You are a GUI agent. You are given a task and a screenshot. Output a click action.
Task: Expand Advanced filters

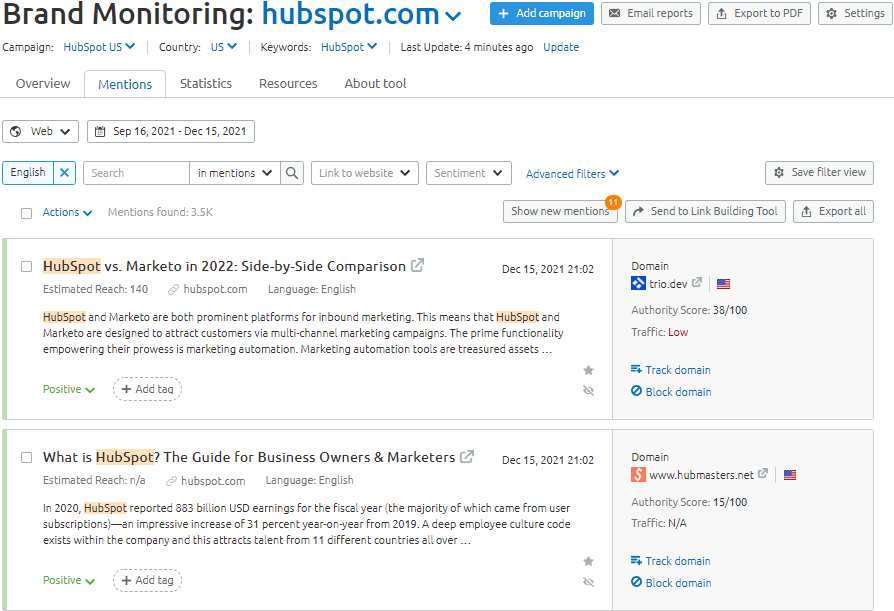click(x=572, y=174)
